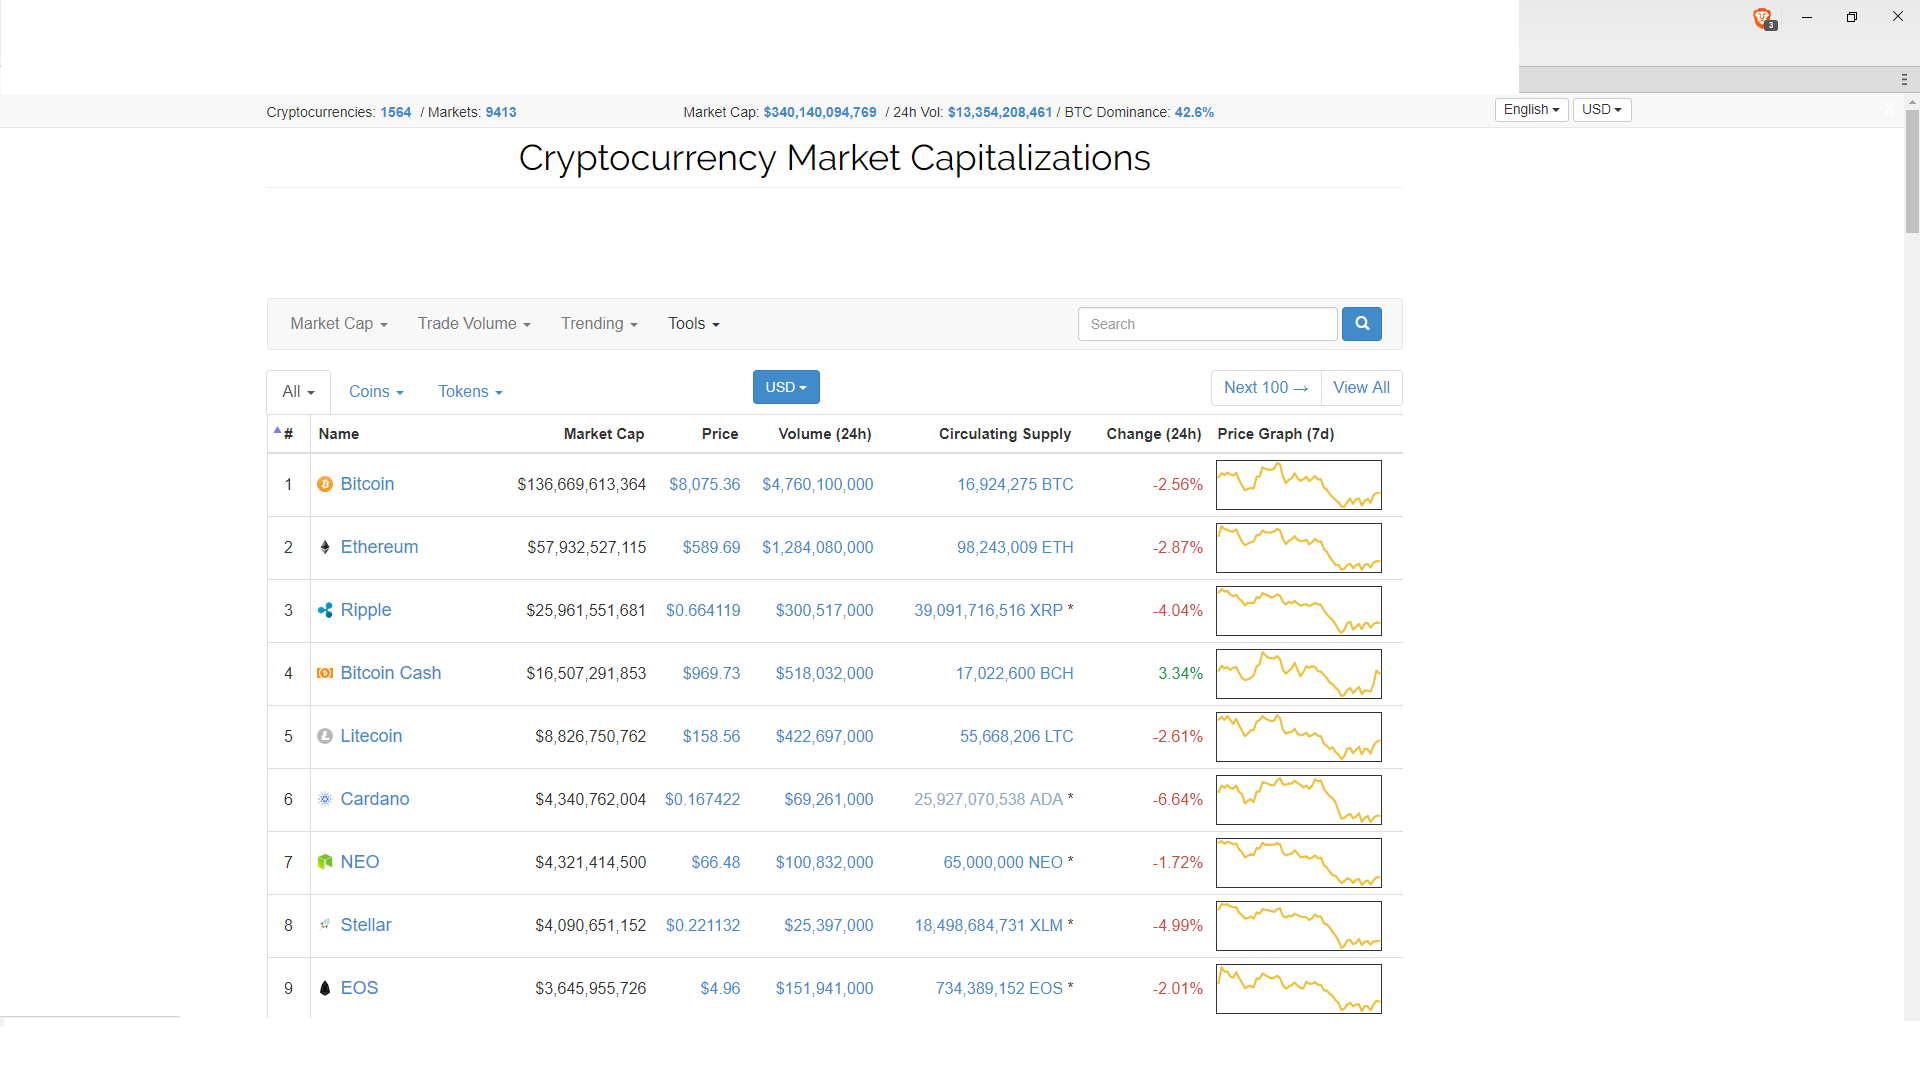Click the Markets count 9413
Viewport: 1920px width, 1080px height.
[x=501, y=112]
